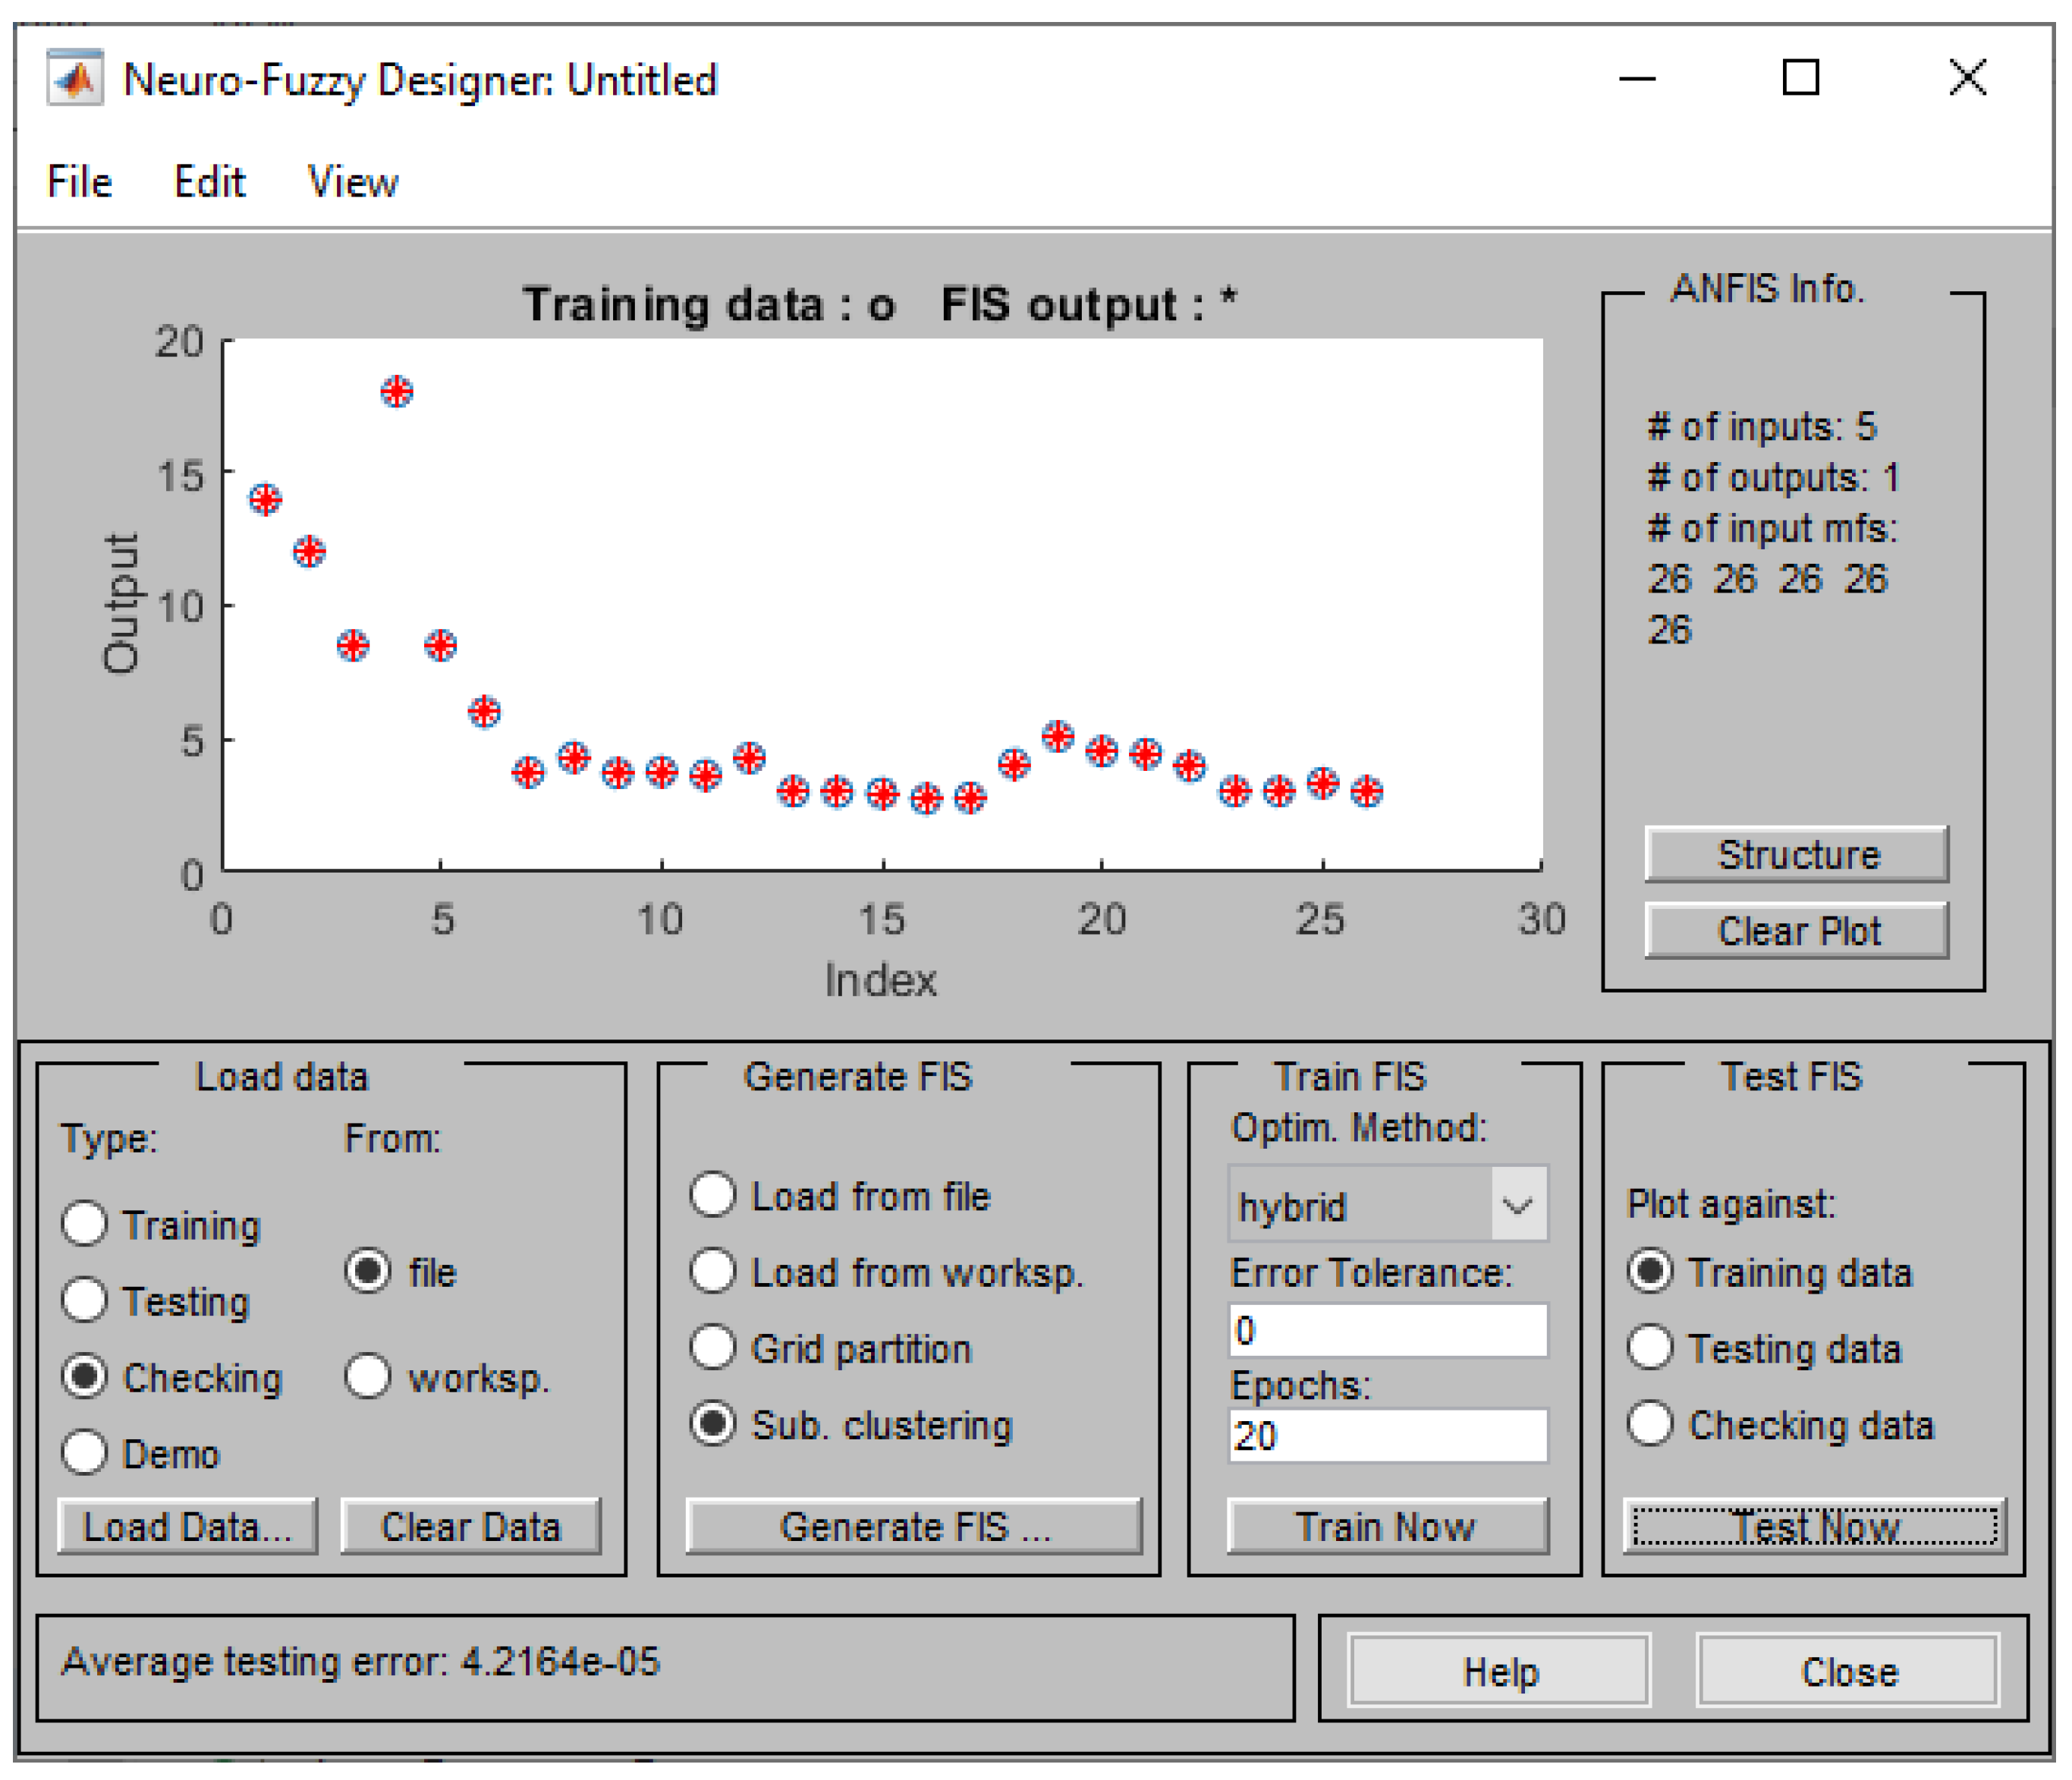
Task: Open Help for Neuro-Fuzzy Designer
Action: coord(1499,1671)
